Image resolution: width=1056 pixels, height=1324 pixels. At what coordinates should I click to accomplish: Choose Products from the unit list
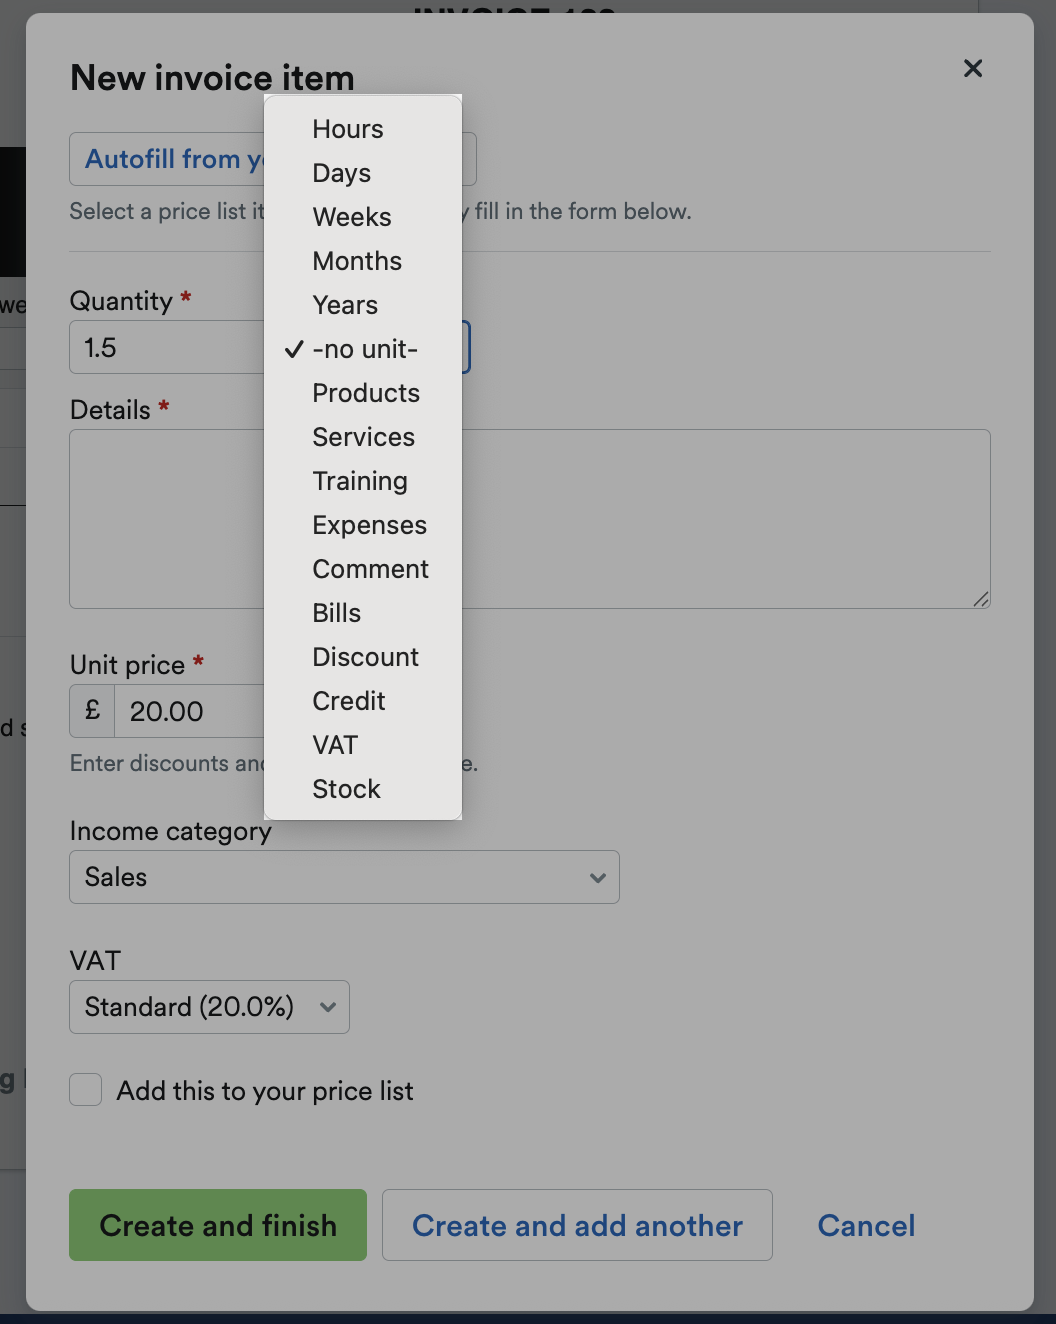[366, 393]
